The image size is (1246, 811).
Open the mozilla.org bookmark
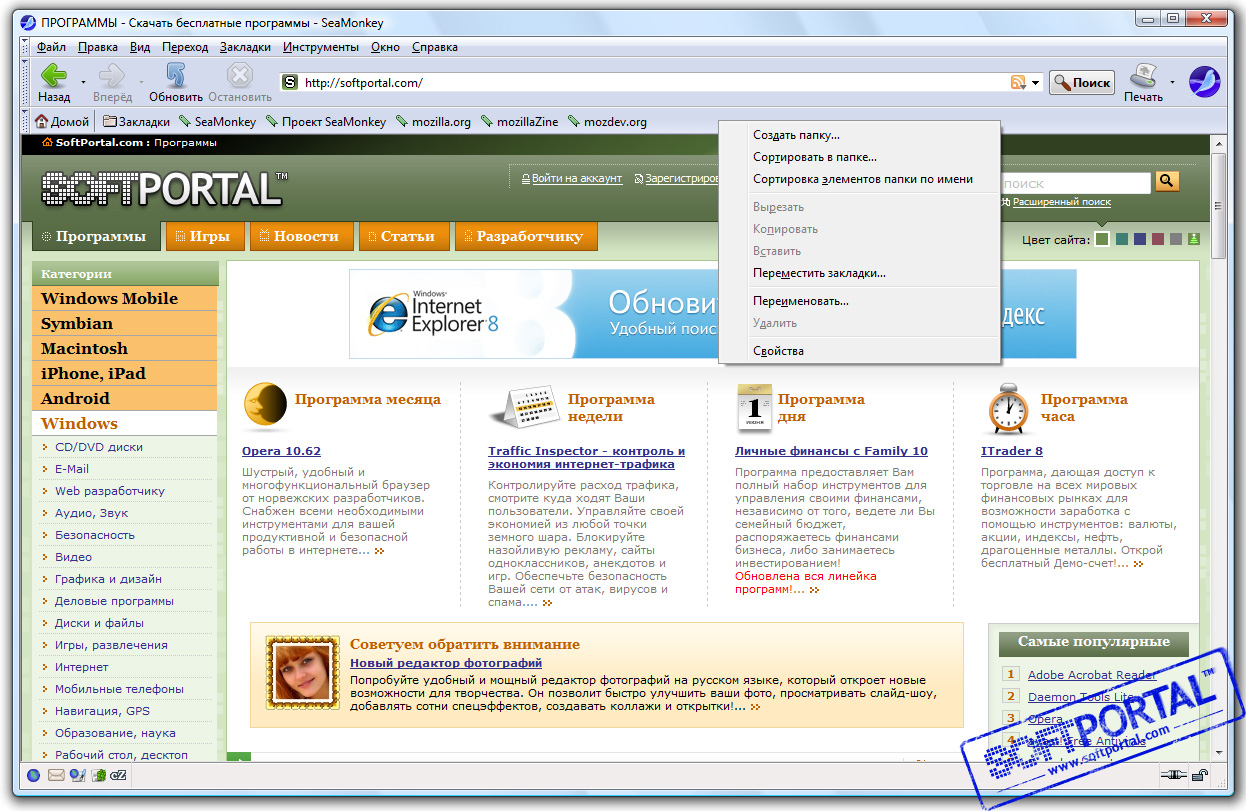pos(433,122)
